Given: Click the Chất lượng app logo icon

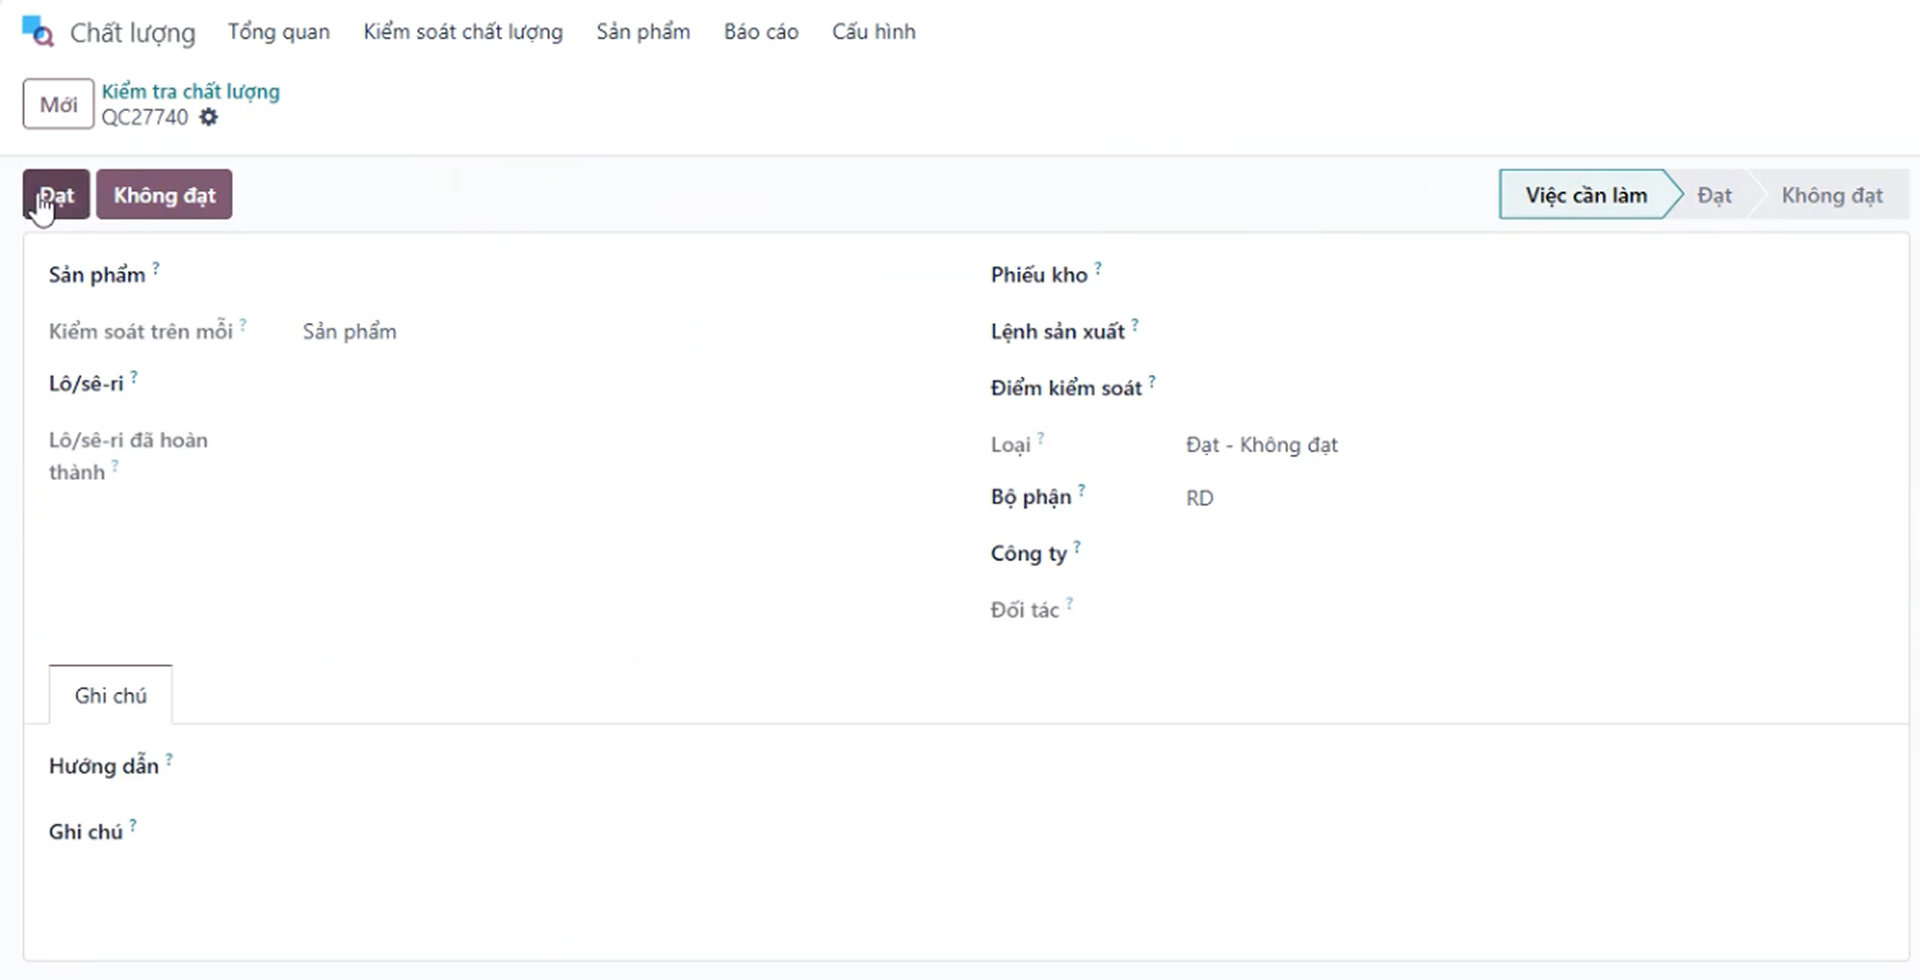Looking at the screenshot, I should tap(37, 31).
